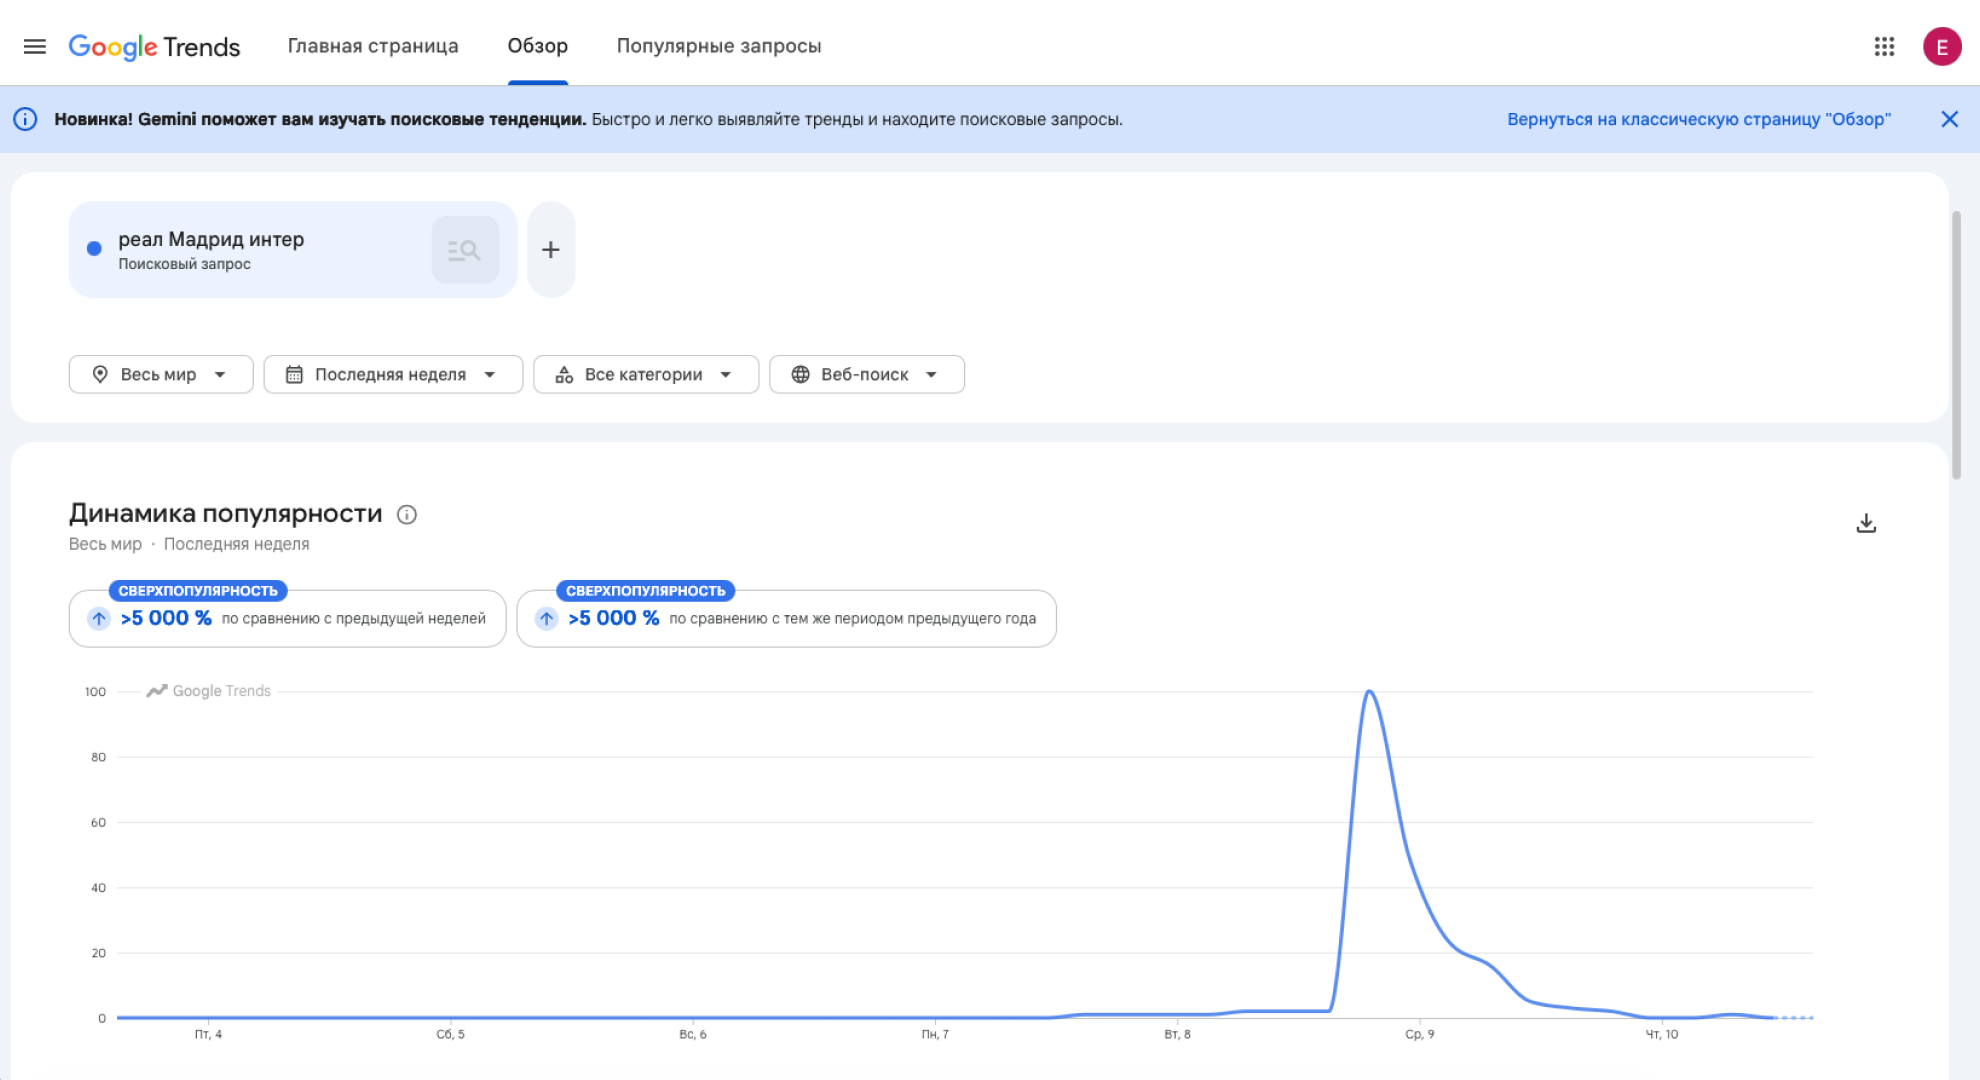Click the account avatar E
Screen dimensions: 1980x1080
(1942, 46)
